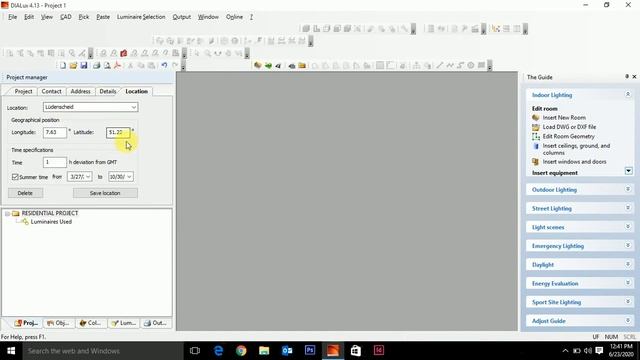This screenshot has height=360, width=640.
Task: Expand the Outdoor Lighting guide section
Action: (x=628, y=189)
